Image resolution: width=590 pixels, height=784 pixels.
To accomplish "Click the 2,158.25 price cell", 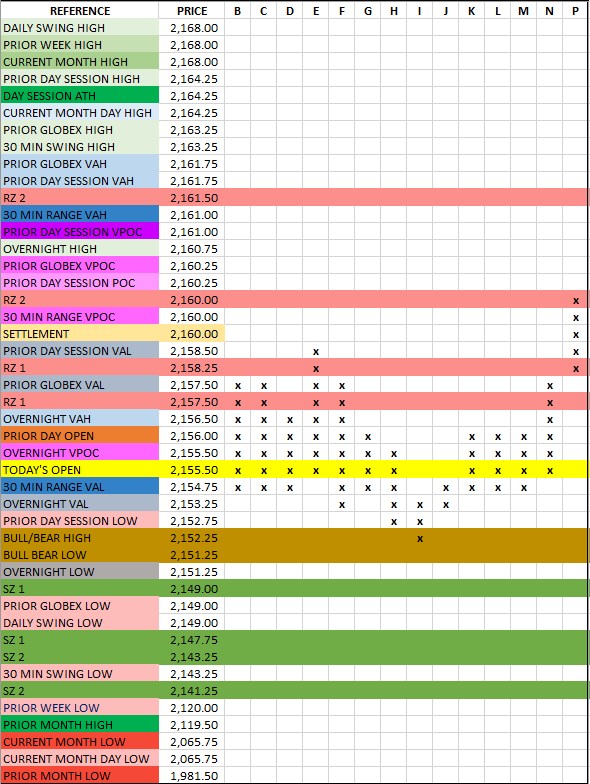I will pos(192,368).
